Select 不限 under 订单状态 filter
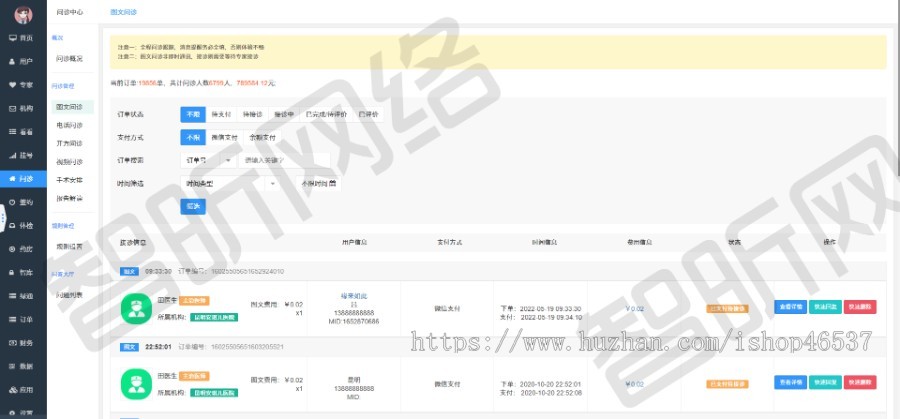This screenshot has width=900, height=419. pos(193,114)
